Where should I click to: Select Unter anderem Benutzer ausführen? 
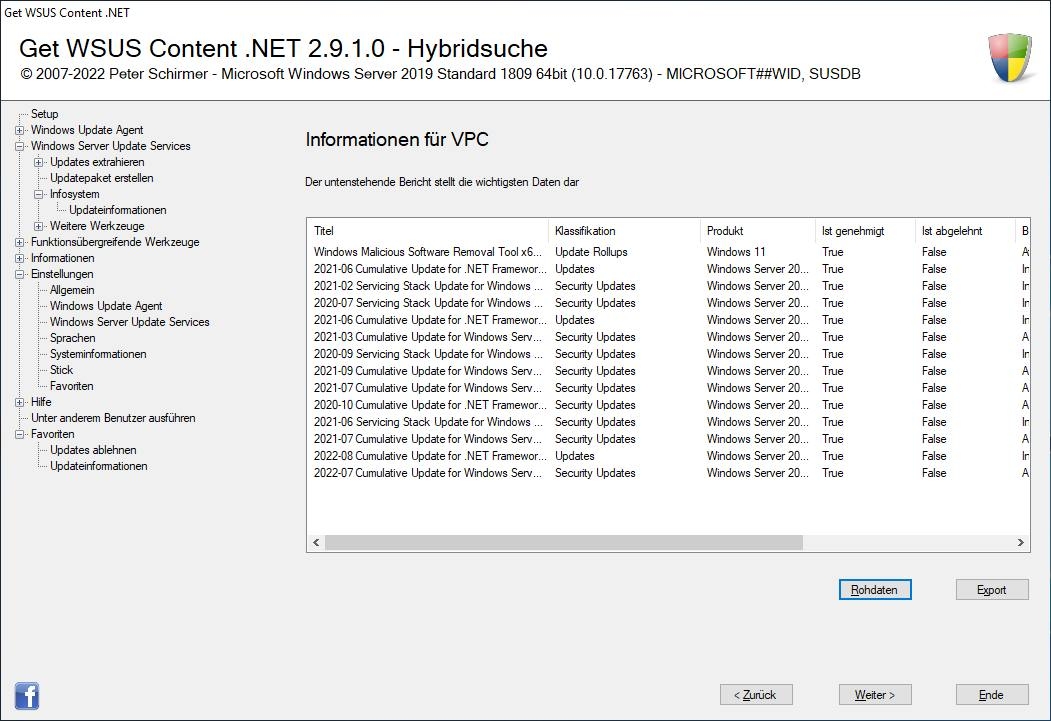[x=113, y=418]
